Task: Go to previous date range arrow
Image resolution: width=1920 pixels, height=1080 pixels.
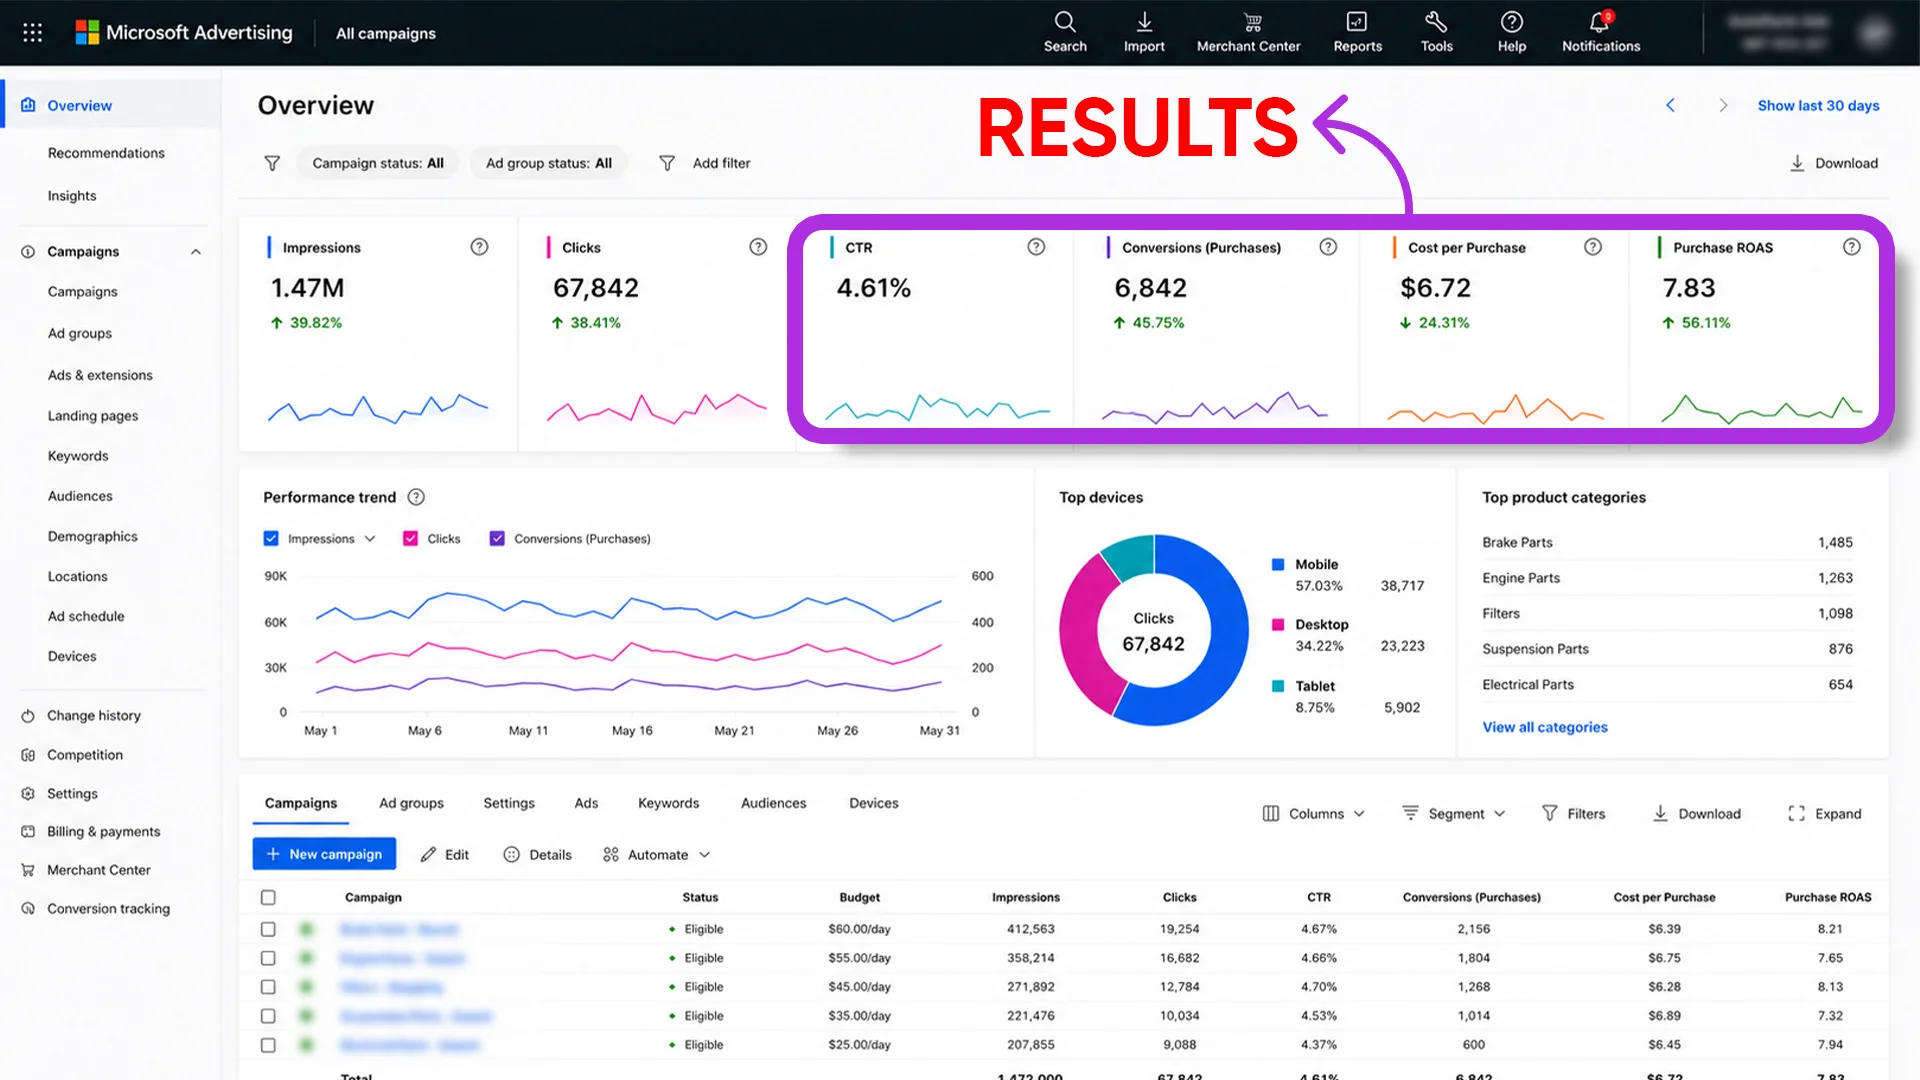Action: tap(1670, 105)
